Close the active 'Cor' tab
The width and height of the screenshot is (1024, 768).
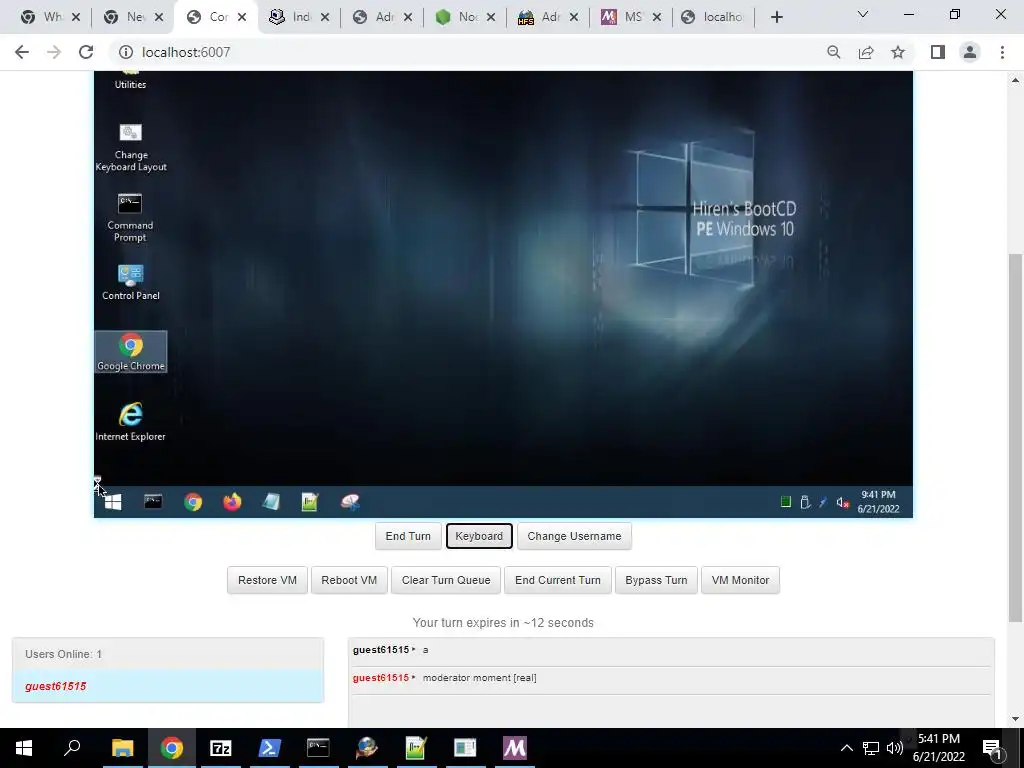pos(242,17)
